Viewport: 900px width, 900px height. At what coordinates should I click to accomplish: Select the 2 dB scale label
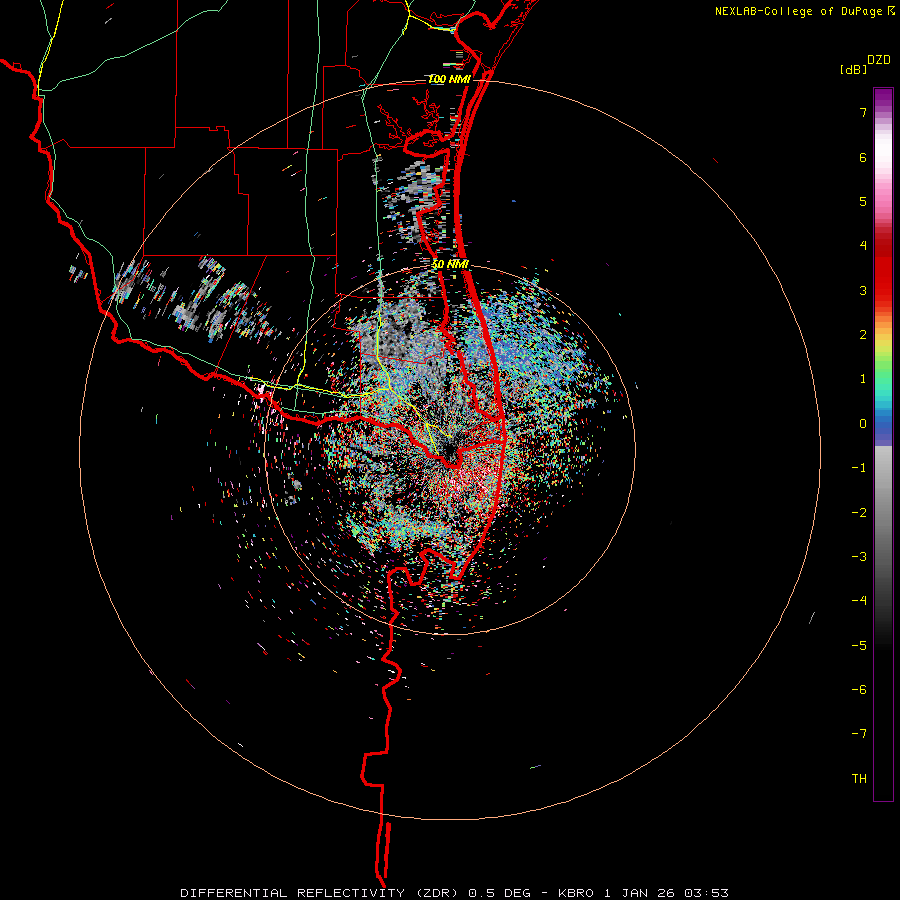click(863, 335)
